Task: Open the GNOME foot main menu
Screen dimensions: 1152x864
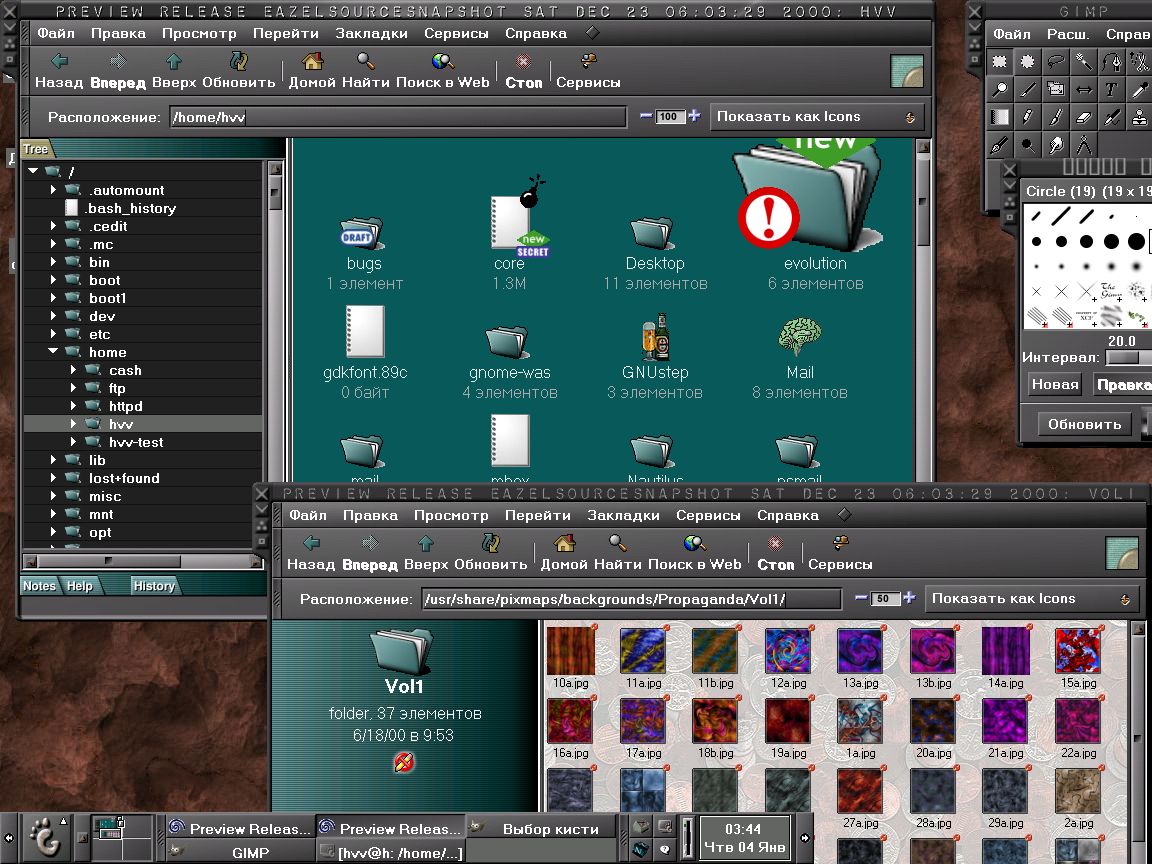Action: [x=45, y=838]
